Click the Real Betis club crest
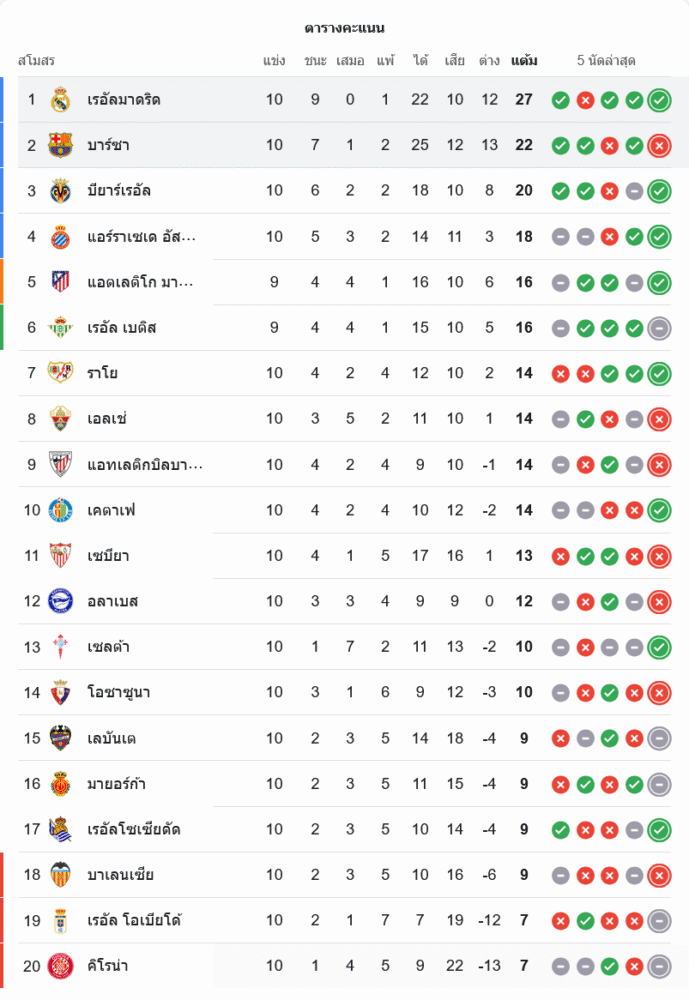Viewport: 689px width, 1000px height. (60, 328)
